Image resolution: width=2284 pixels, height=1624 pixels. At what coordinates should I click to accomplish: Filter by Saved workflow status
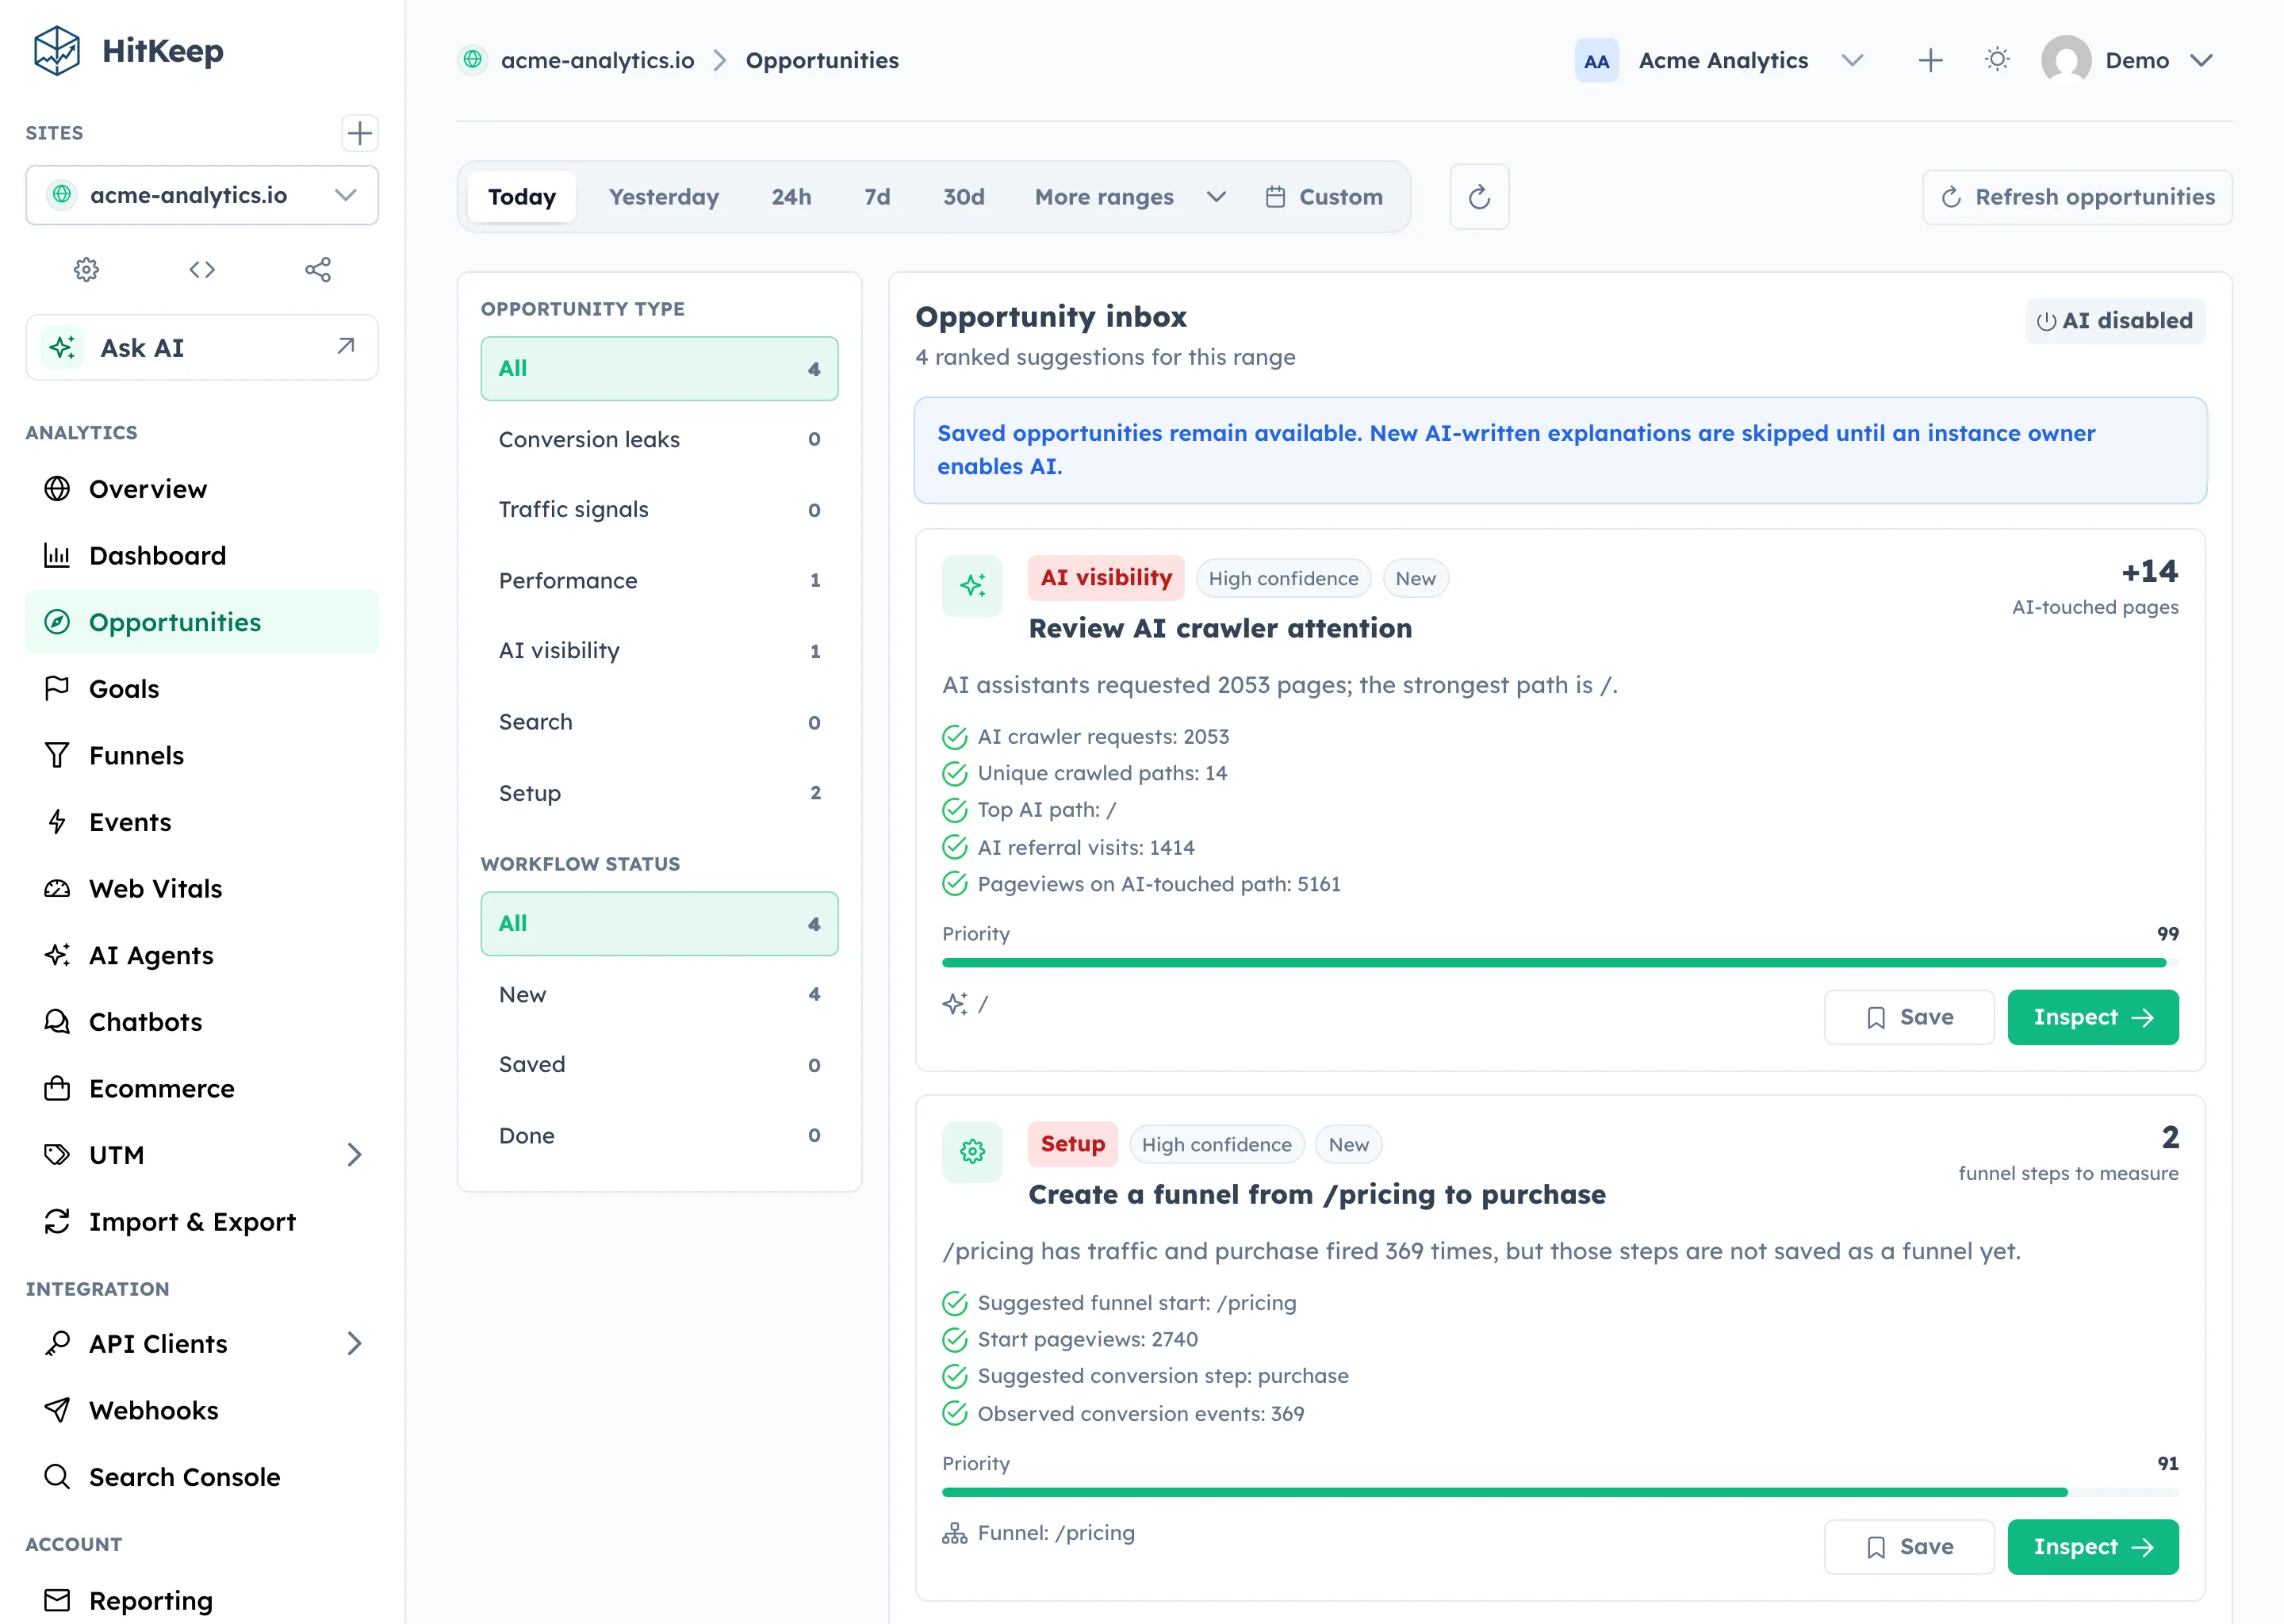point(659,1065)
